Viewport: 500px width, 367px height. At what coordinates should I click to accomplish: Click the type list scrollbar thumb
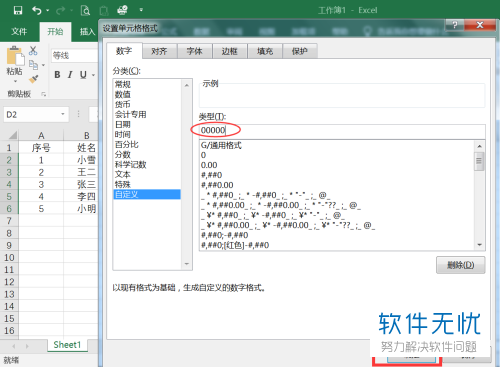[479, 161]
